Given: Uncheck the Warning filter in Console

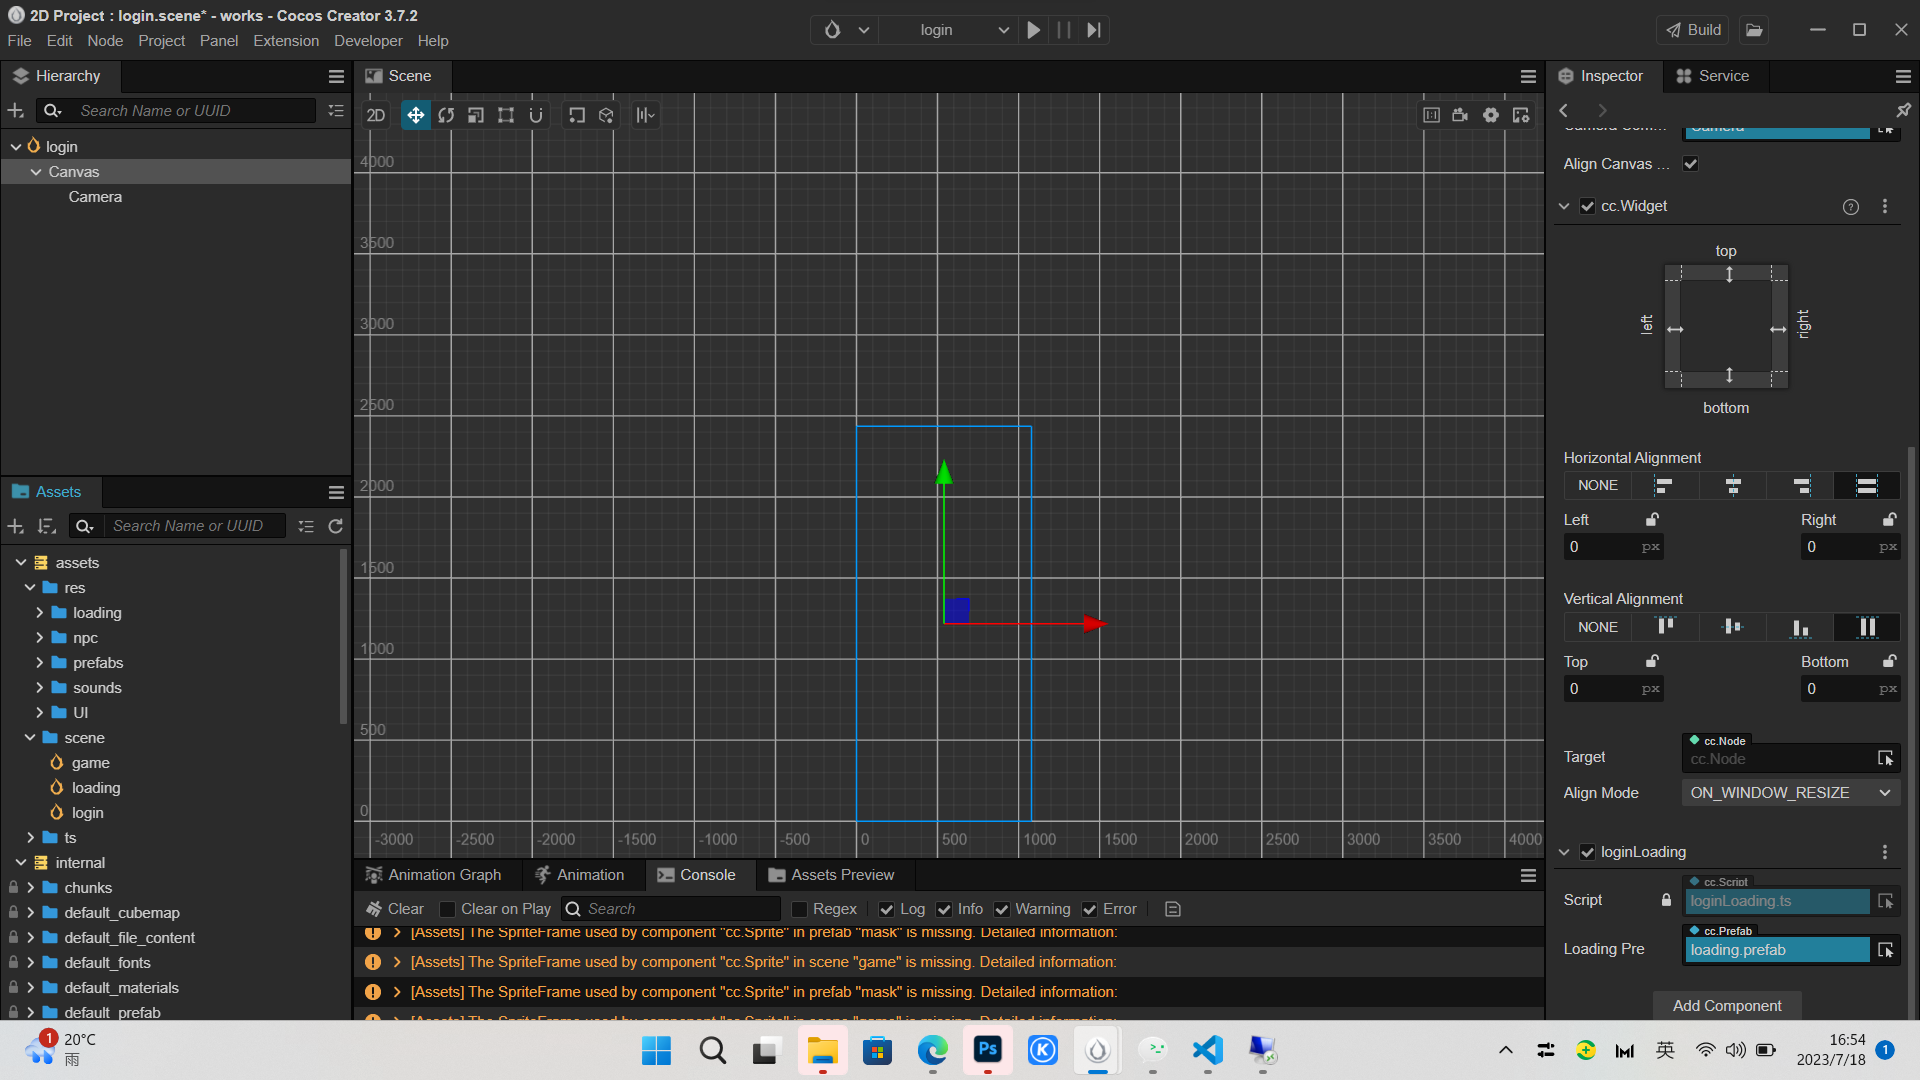Looking at the screenshot, I should coord(1002,909).
